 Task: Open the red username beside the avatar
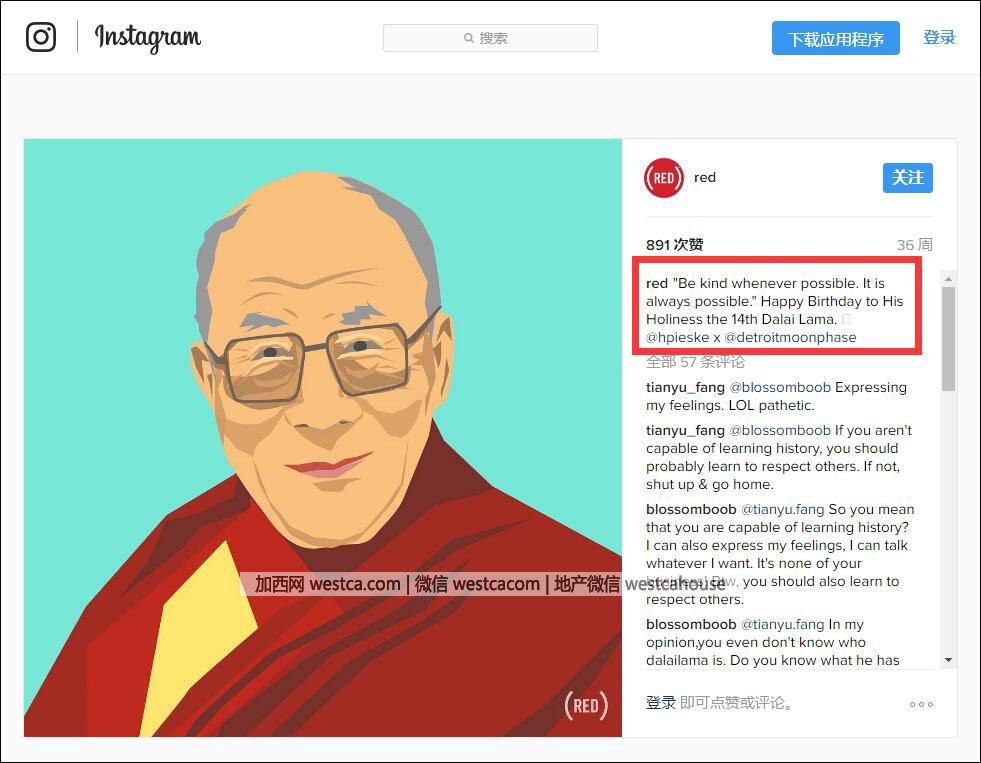704,178
